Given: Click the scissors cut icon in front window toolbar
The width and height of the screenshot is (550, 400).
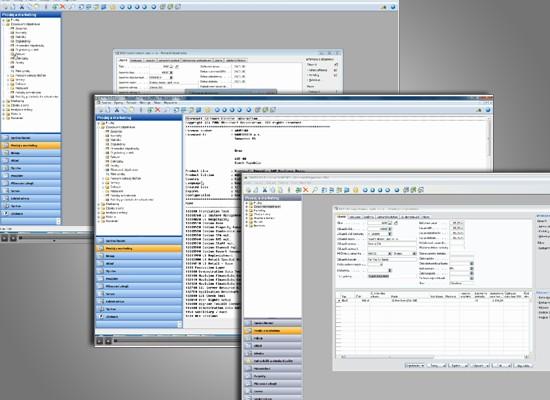Looking at the screenshot, I should (x=265, y=190).
